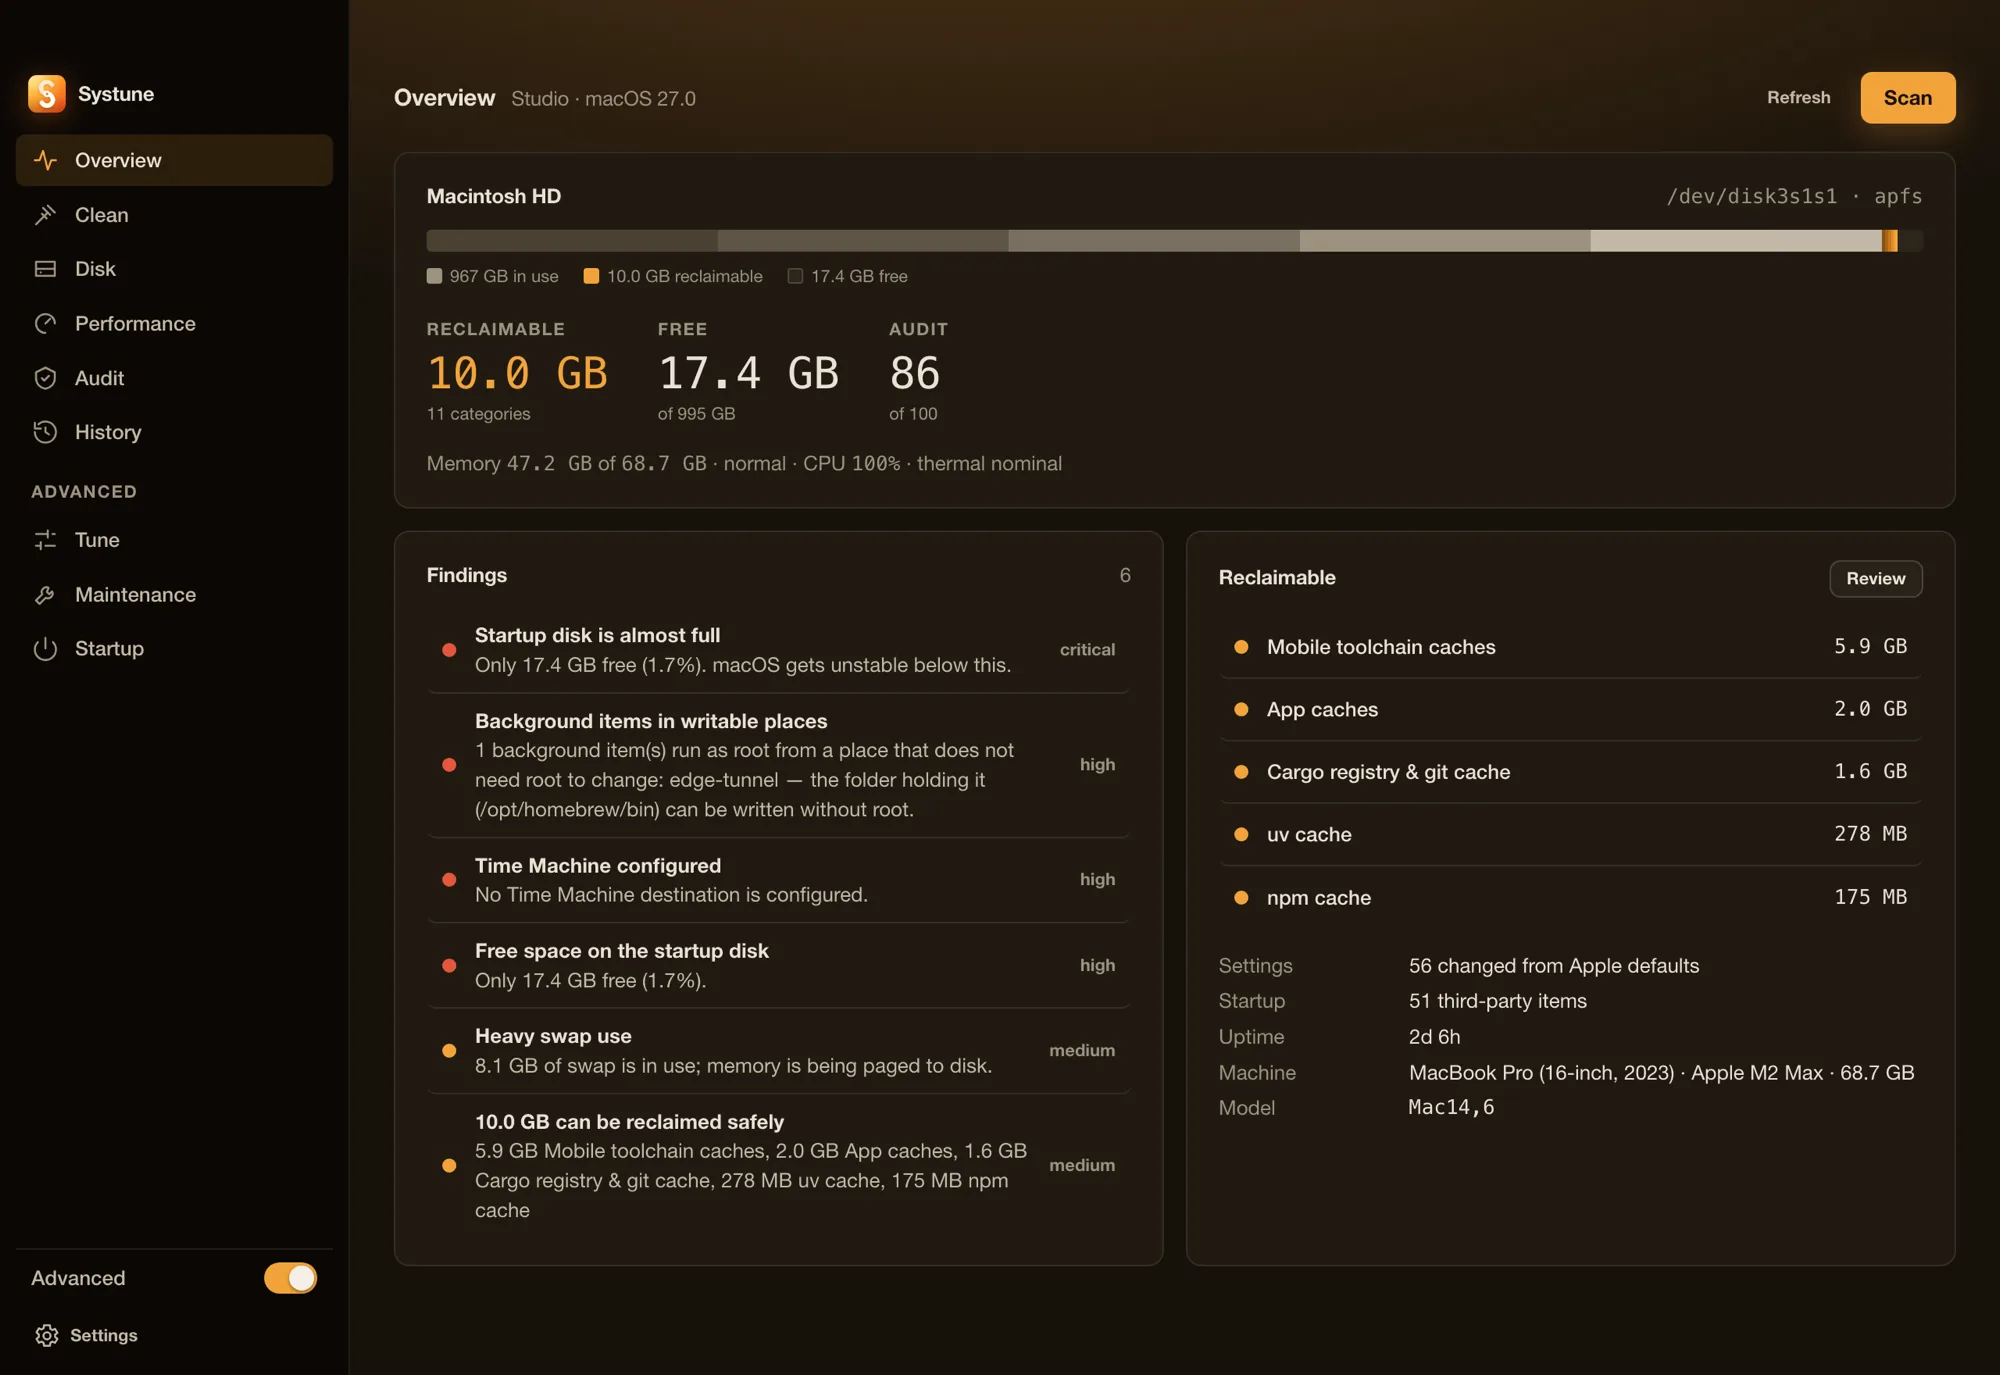
Task: Start a scan with Scan button
Action: pyautogui.click(x=1907, y=98)
